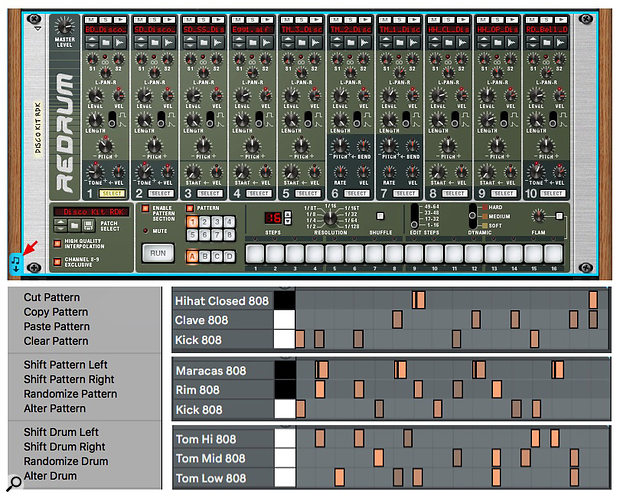The image size is (620, 498).
Task: Trigger channel 3 sample with play arrow
Action: pyautogui.click(x=218, y=20)
